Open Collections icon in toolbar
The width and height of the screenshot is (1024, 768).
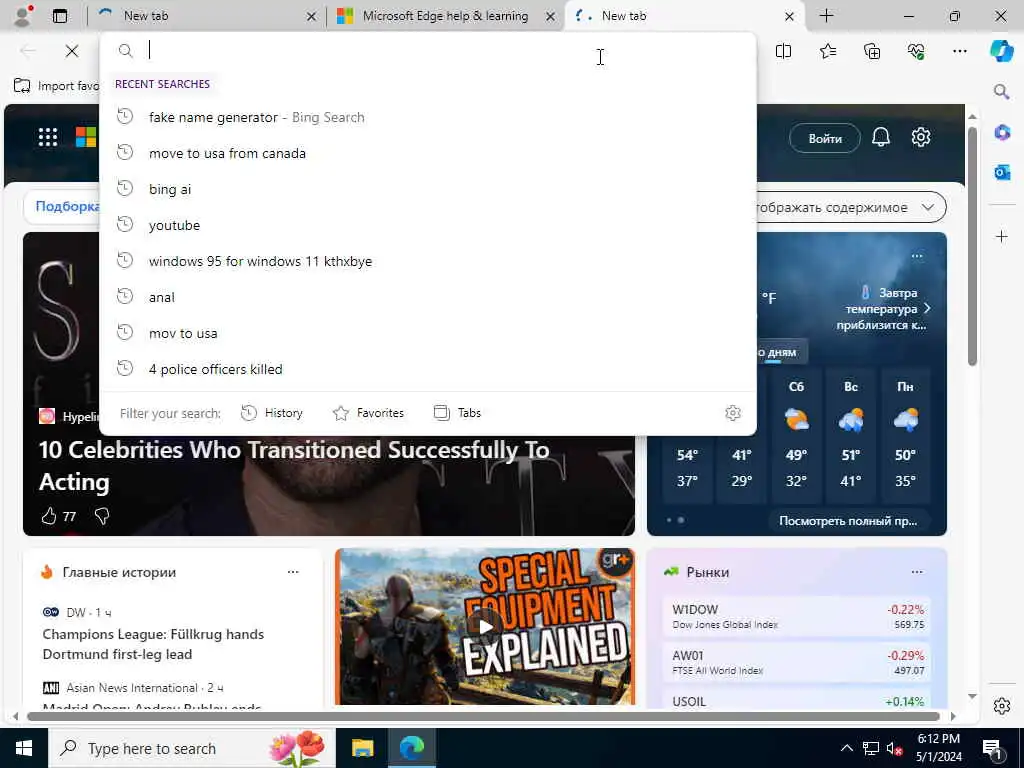tap(872, 51)
